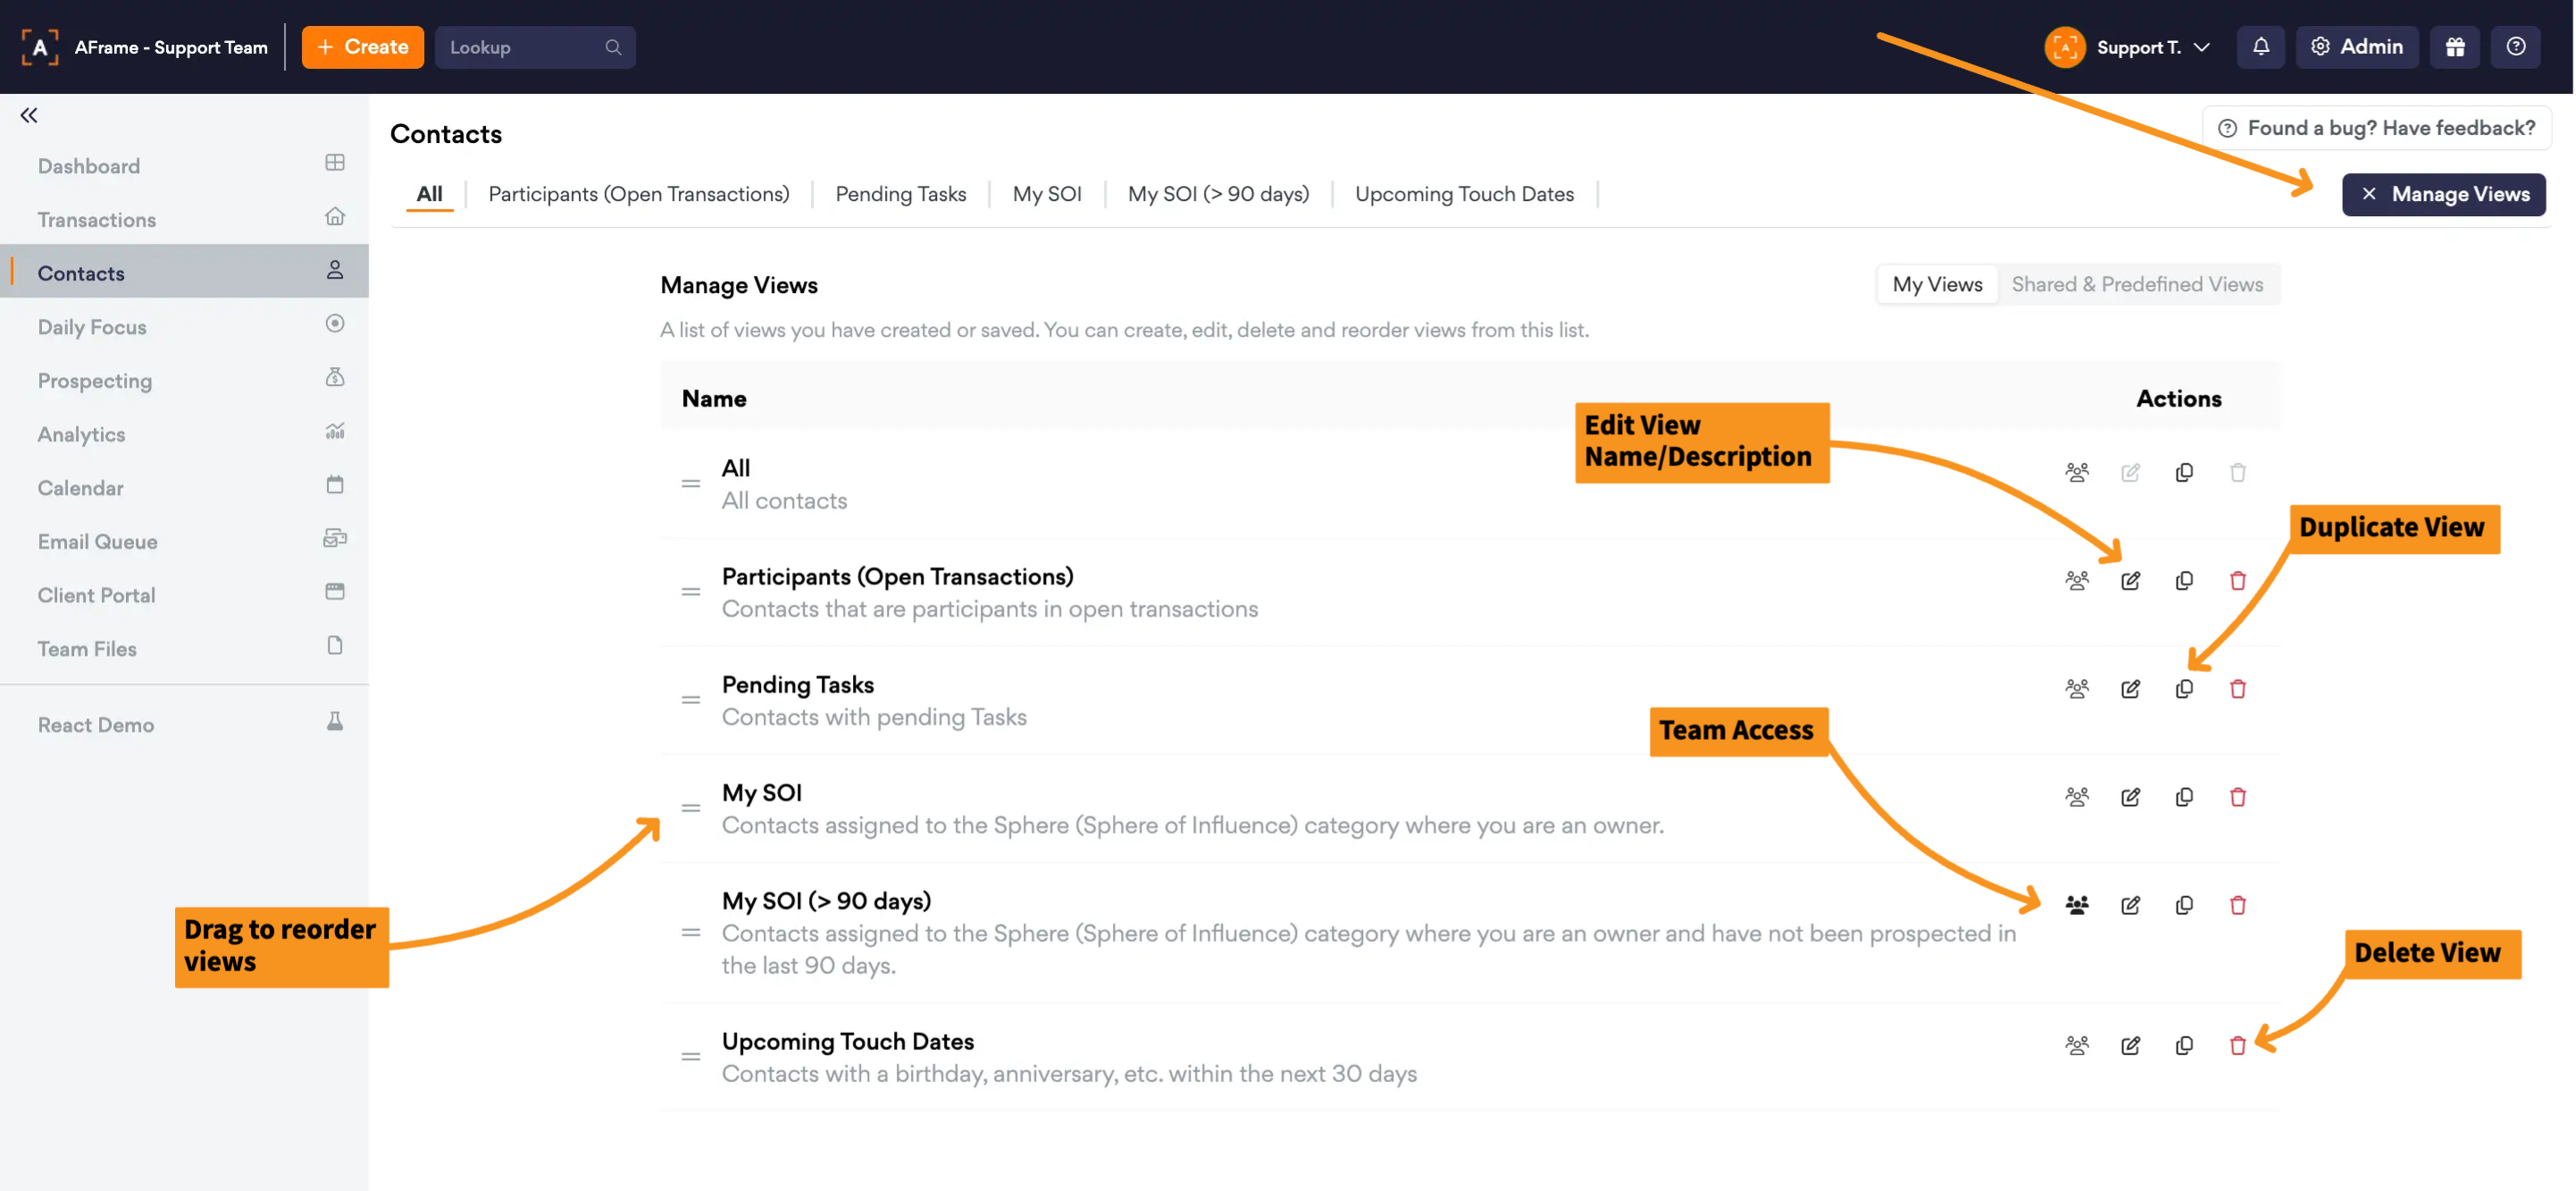Duplicate the Pending Tasks view
The image size is (2576, 1191).
coord(2184,689)
